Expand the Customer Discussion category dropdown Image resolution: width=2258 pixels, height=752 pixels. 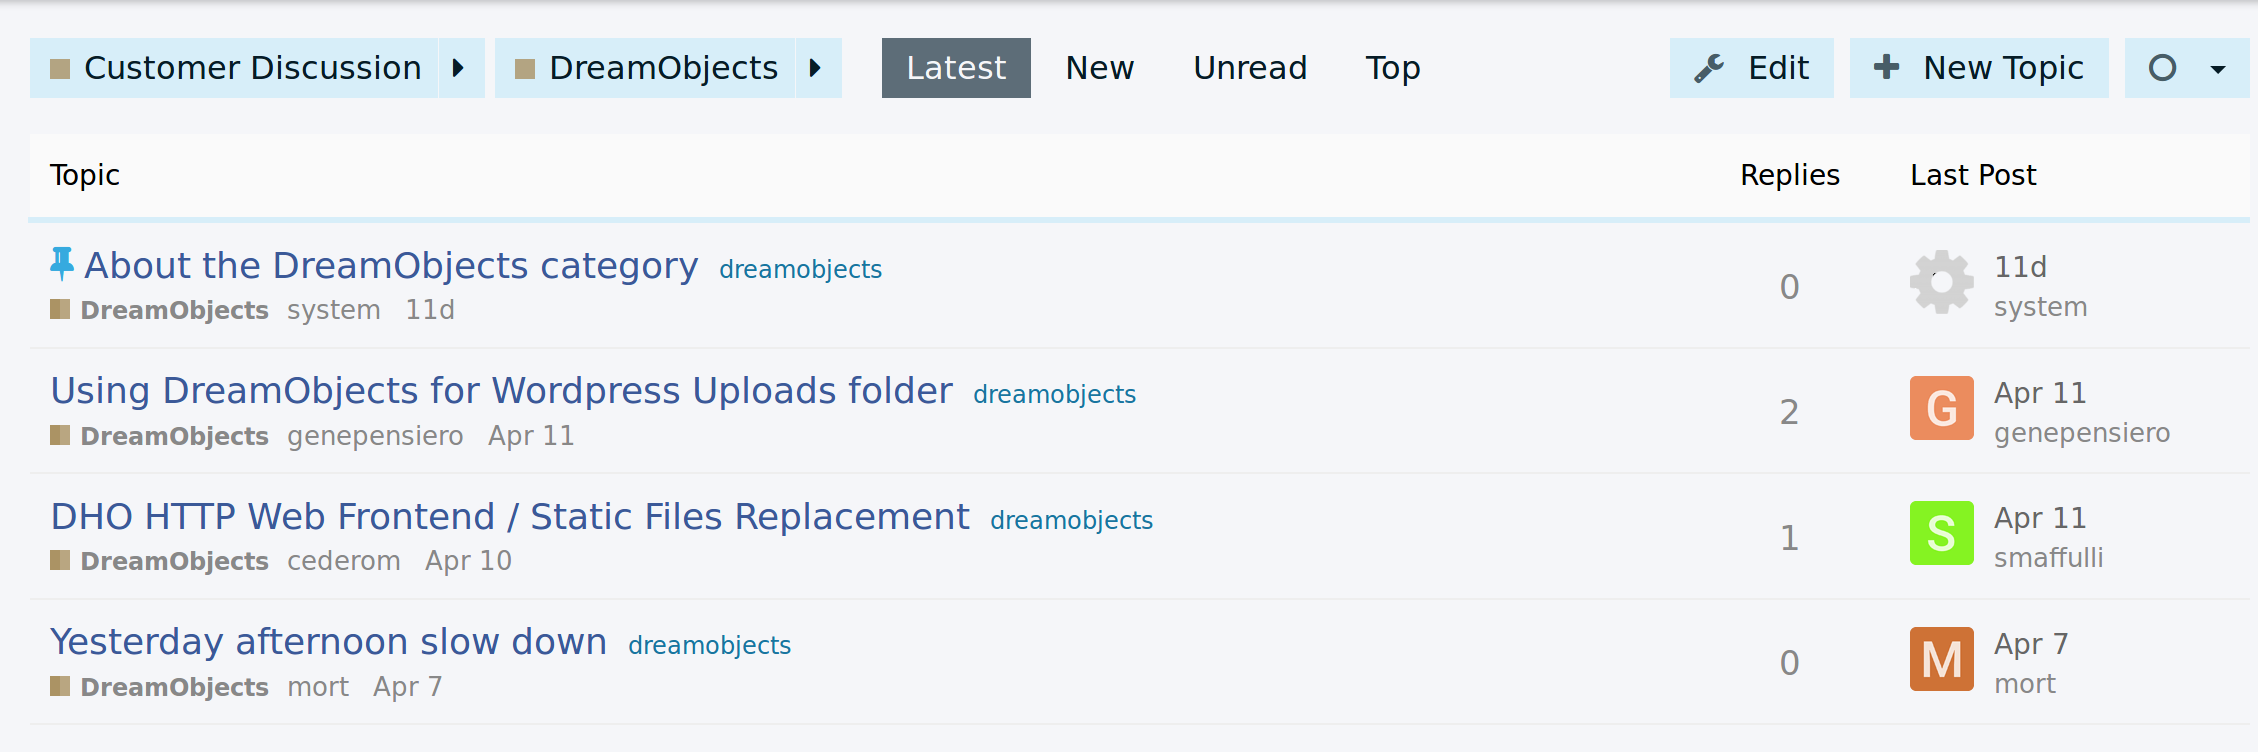459,68
